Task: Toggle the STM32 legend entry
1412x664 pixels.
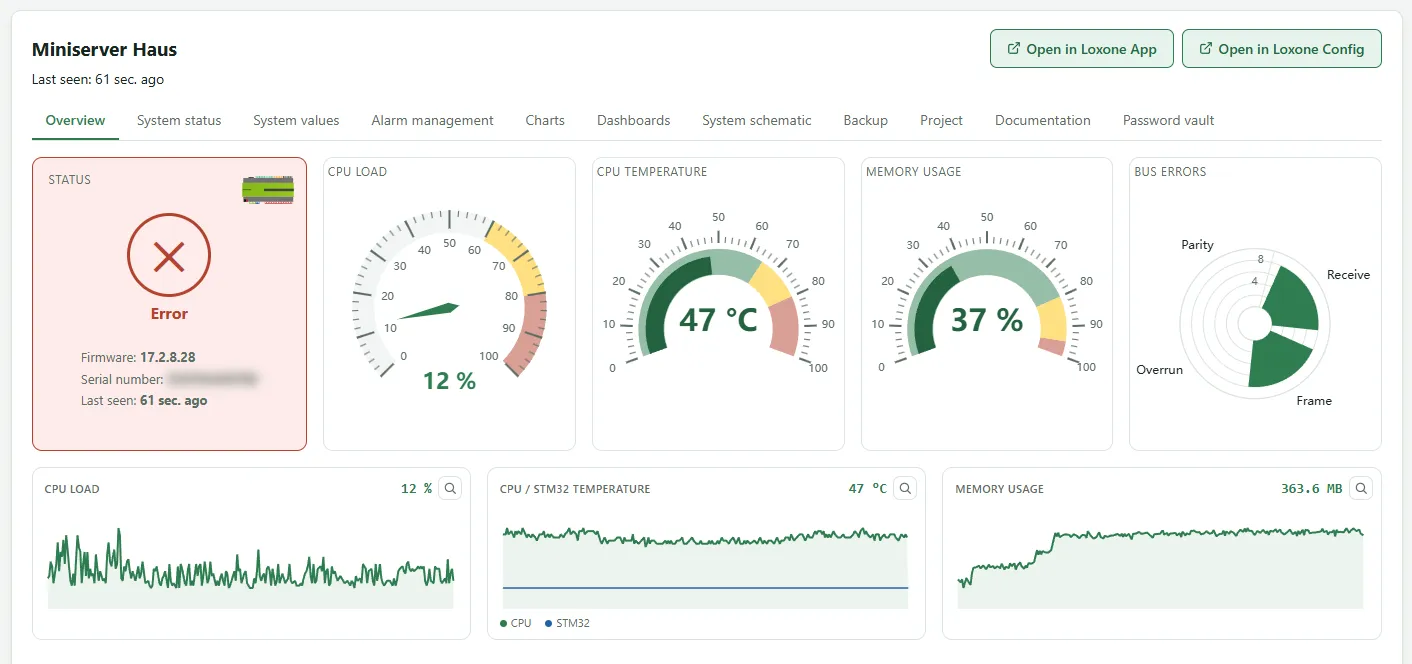Action: [x=567, y=623]
